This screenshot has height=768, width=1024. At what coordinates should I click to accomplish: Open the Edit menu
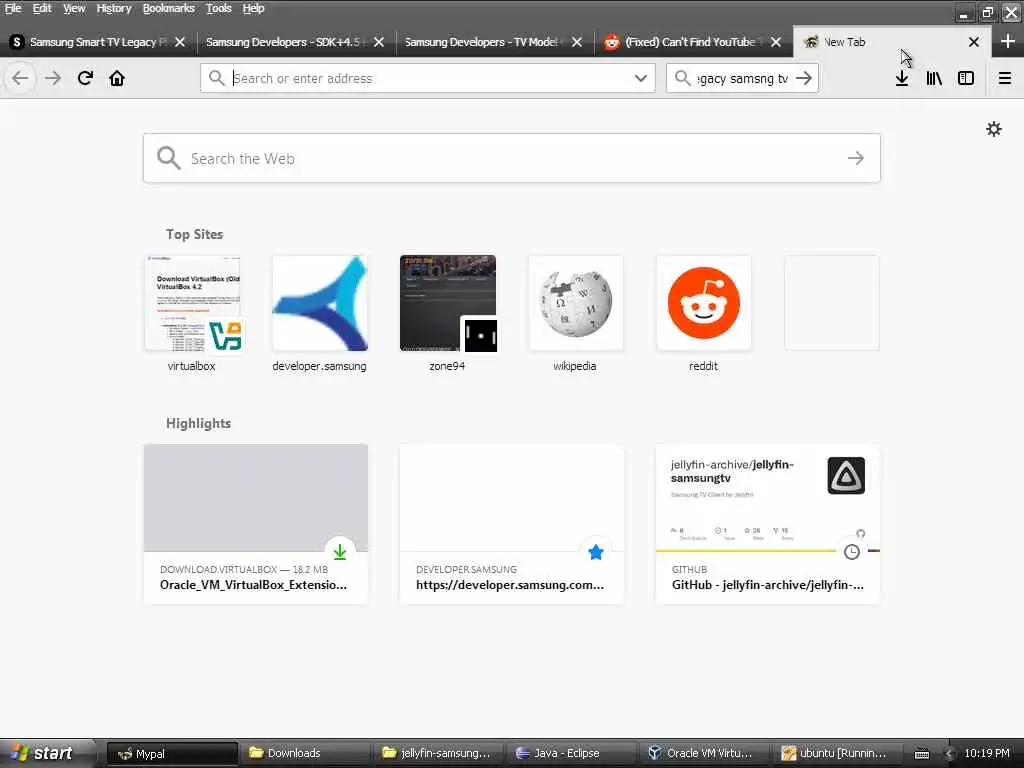[x=42, y=8]
